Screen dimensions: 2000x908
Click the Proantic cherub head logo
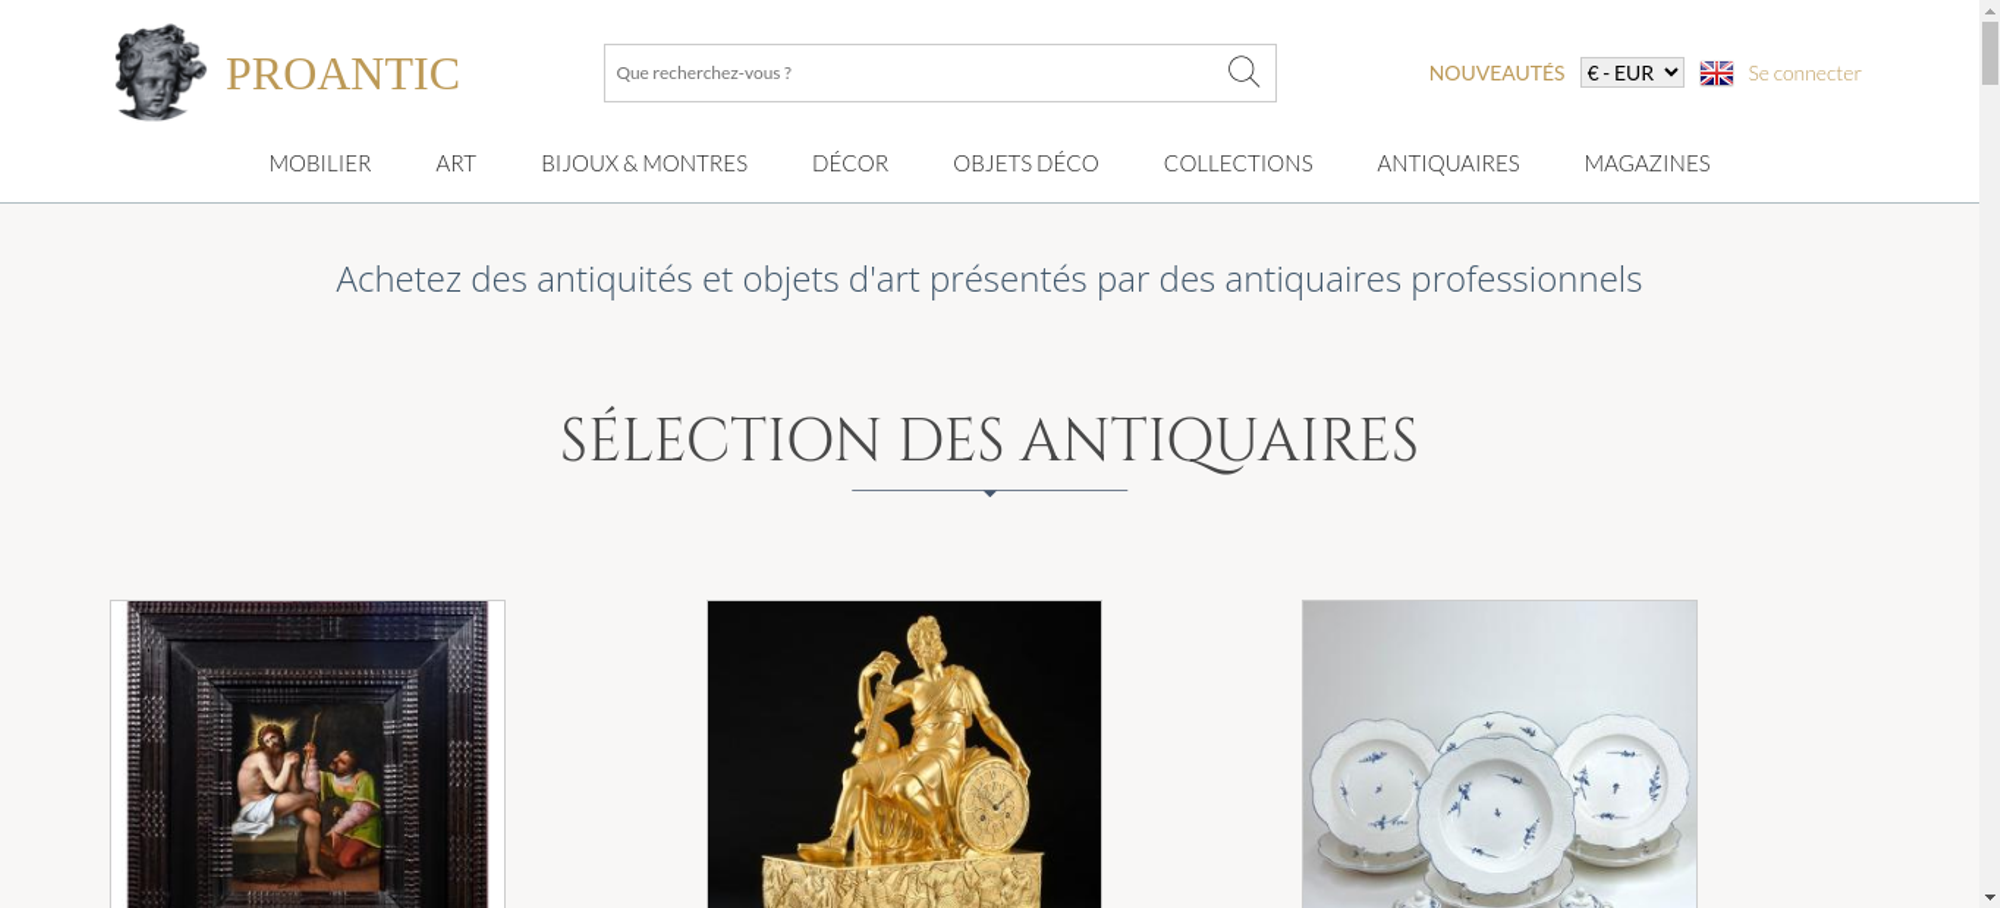tap(160, 72)
